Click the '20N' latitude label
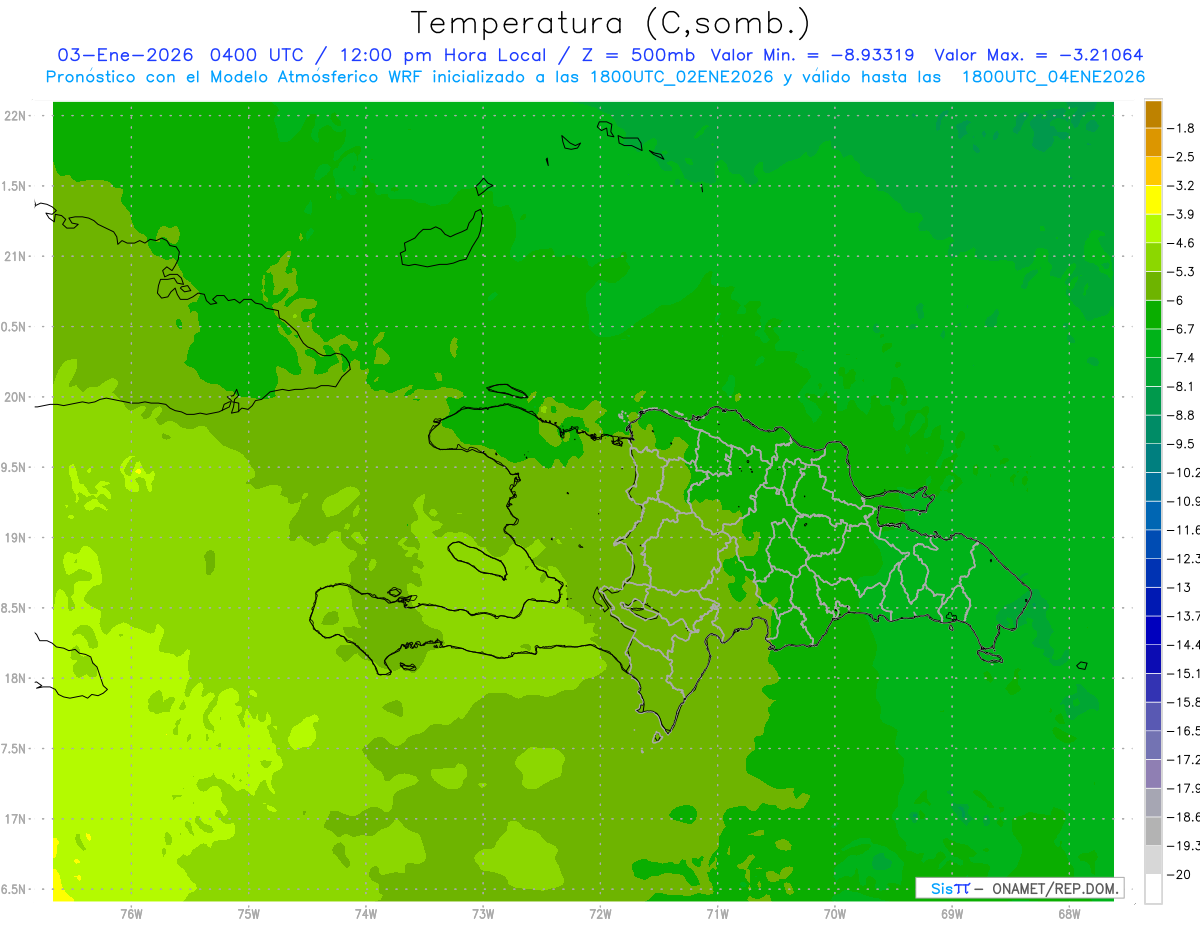This screenshot has height=927, width=1200. coord(15,397)
